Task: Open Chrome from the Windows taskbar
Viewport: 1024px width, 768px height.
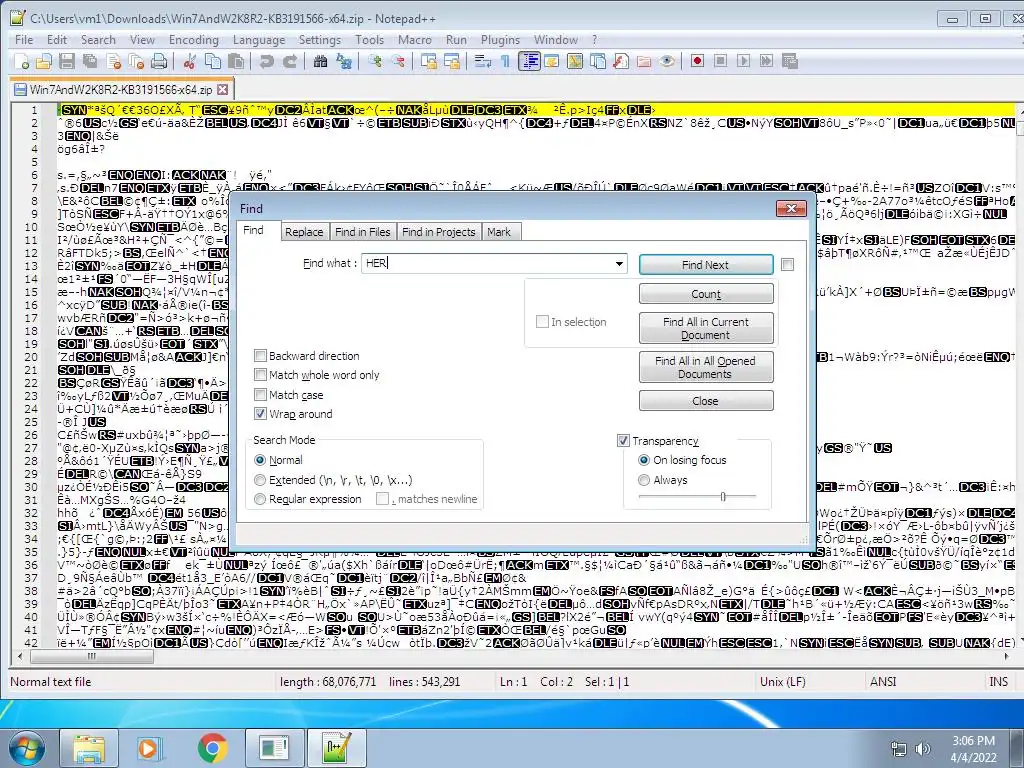Action: pos(212,748)
